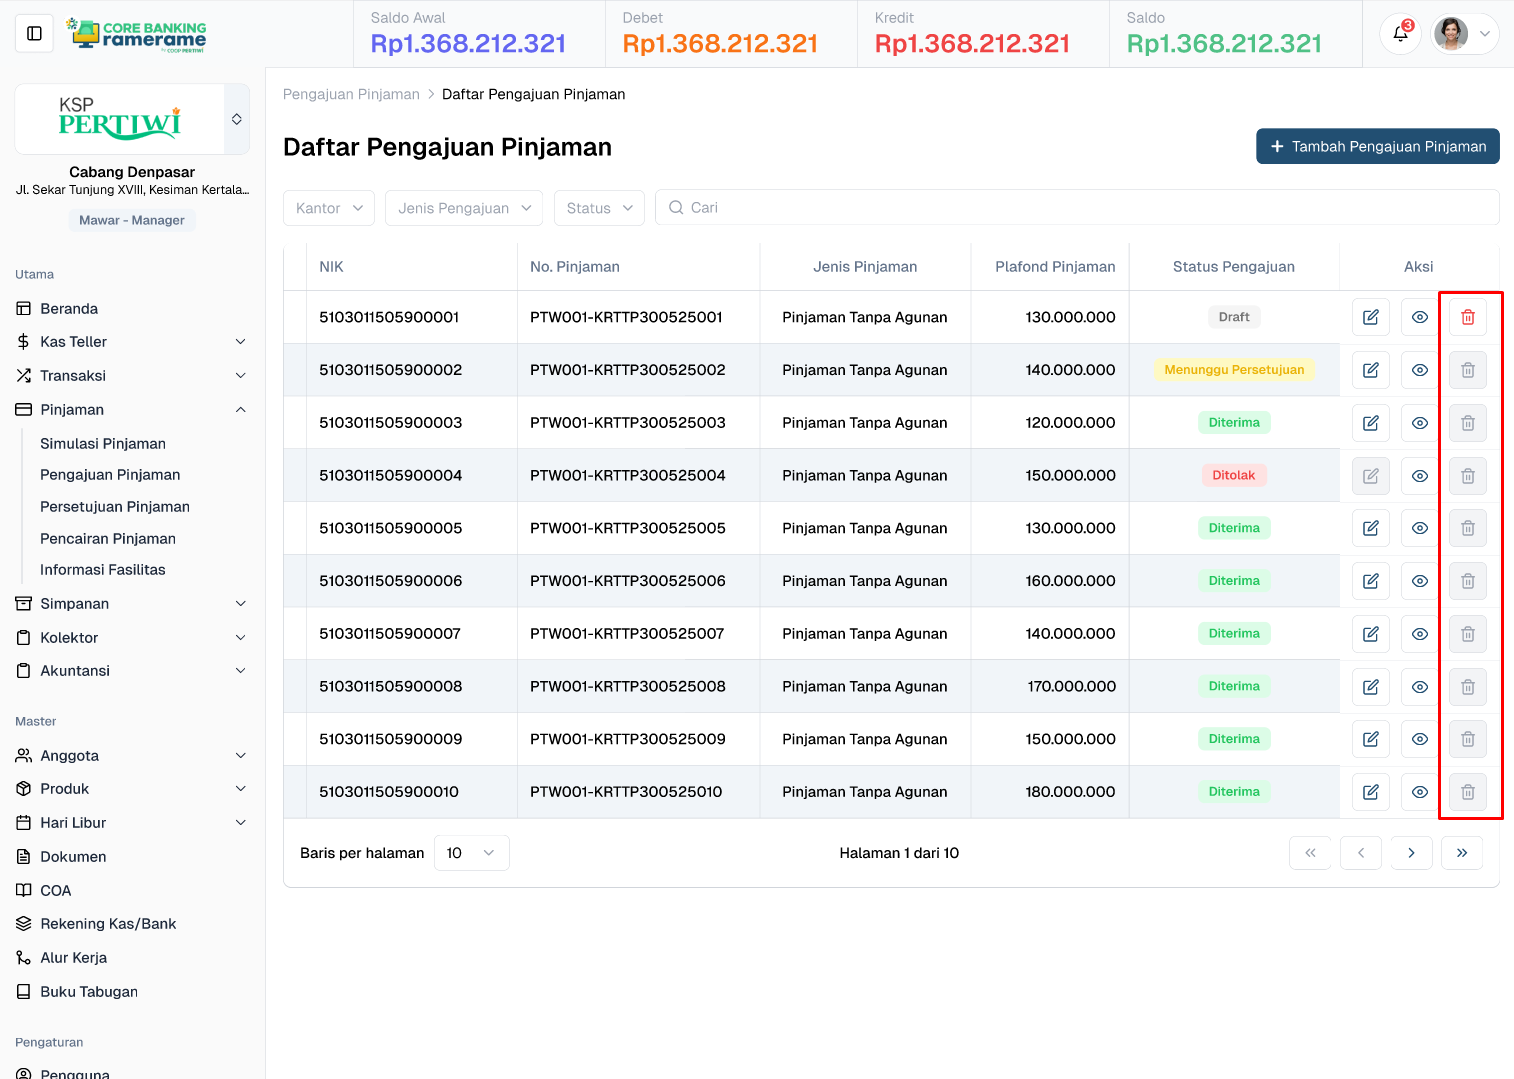Expand the Status filter
This screenshot has height=1079, width=1514.
click(598, 207)
